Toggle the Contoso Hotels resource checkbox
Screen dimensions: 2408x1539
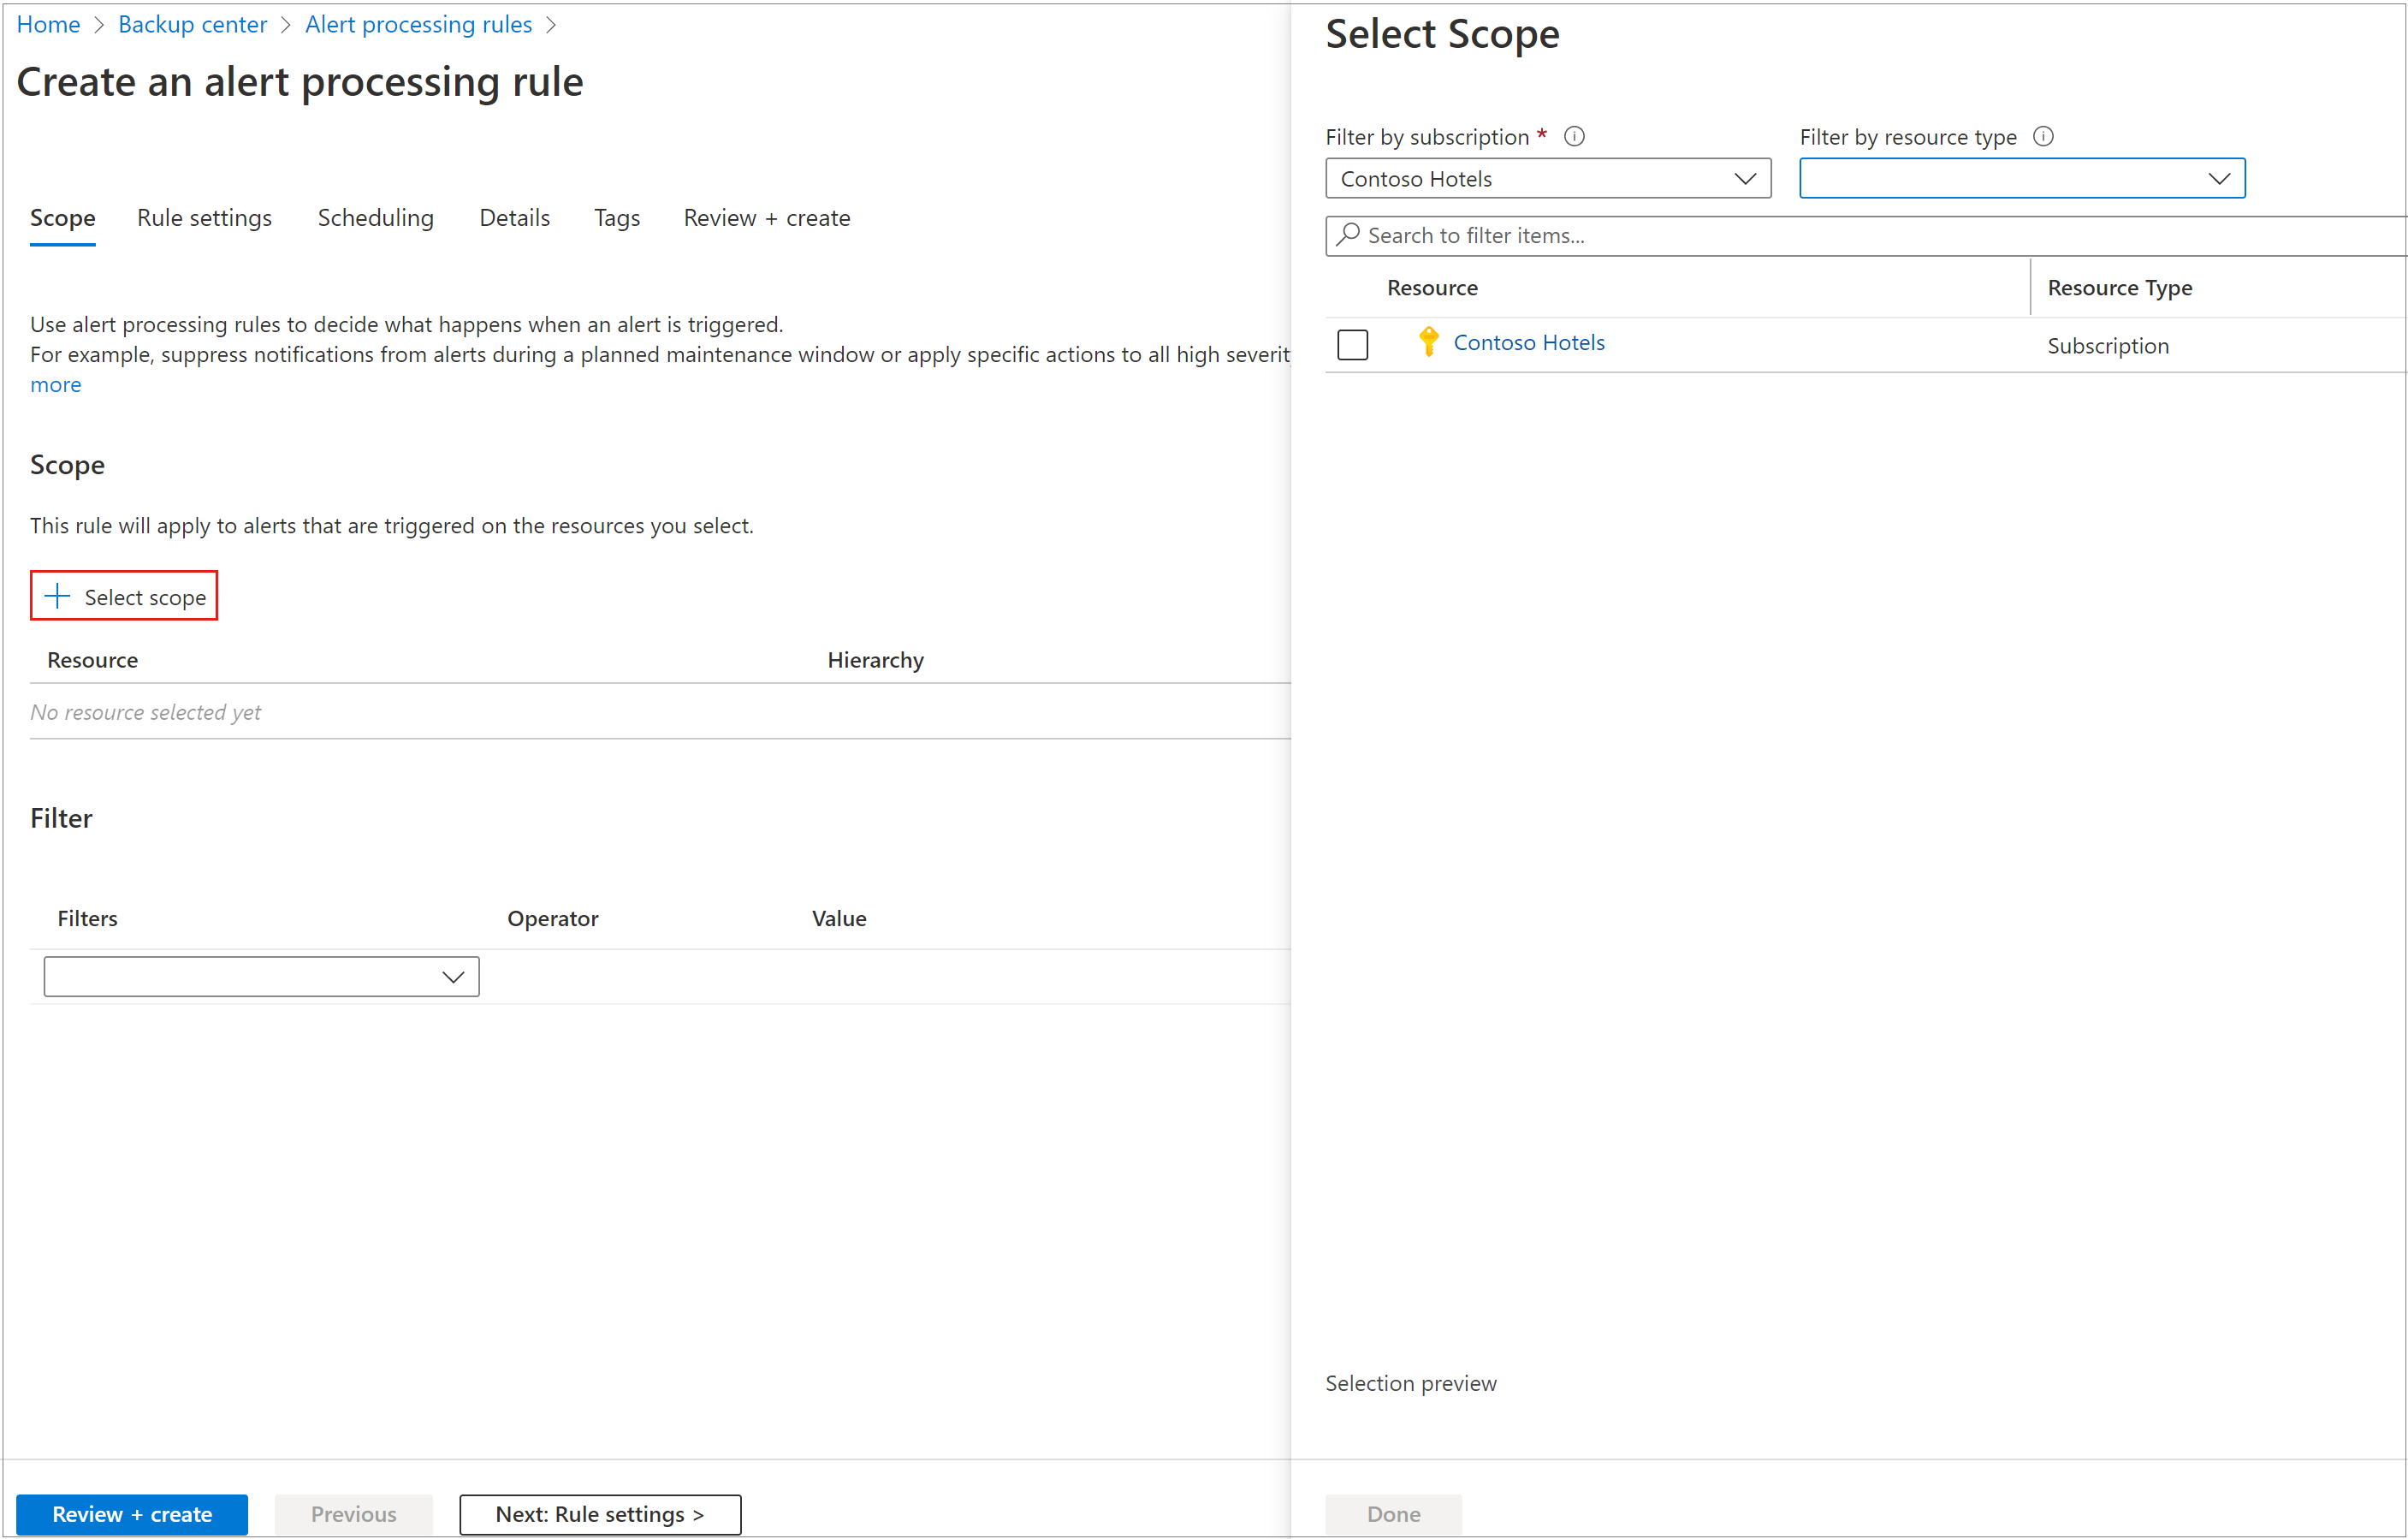click(1353, 344)
